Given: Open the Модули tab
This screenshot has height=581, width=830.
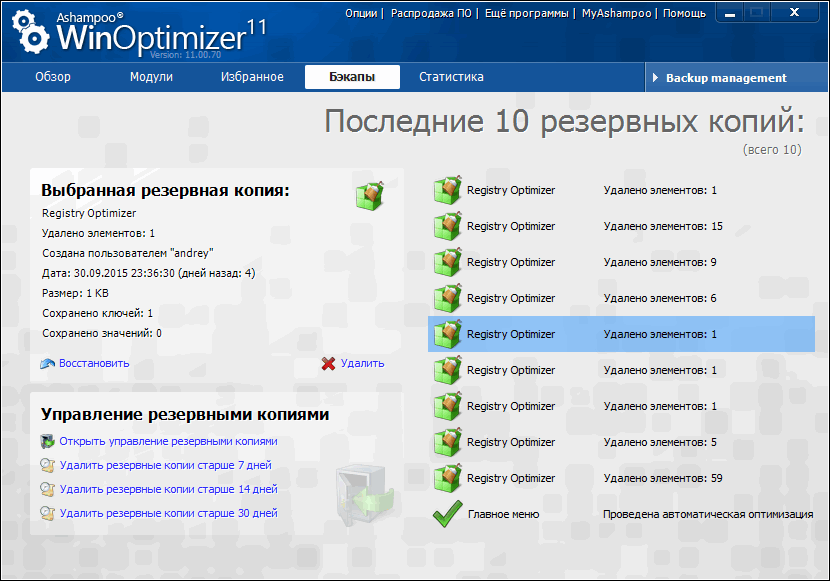Looking at the screenshot, I should click(151, 77).
